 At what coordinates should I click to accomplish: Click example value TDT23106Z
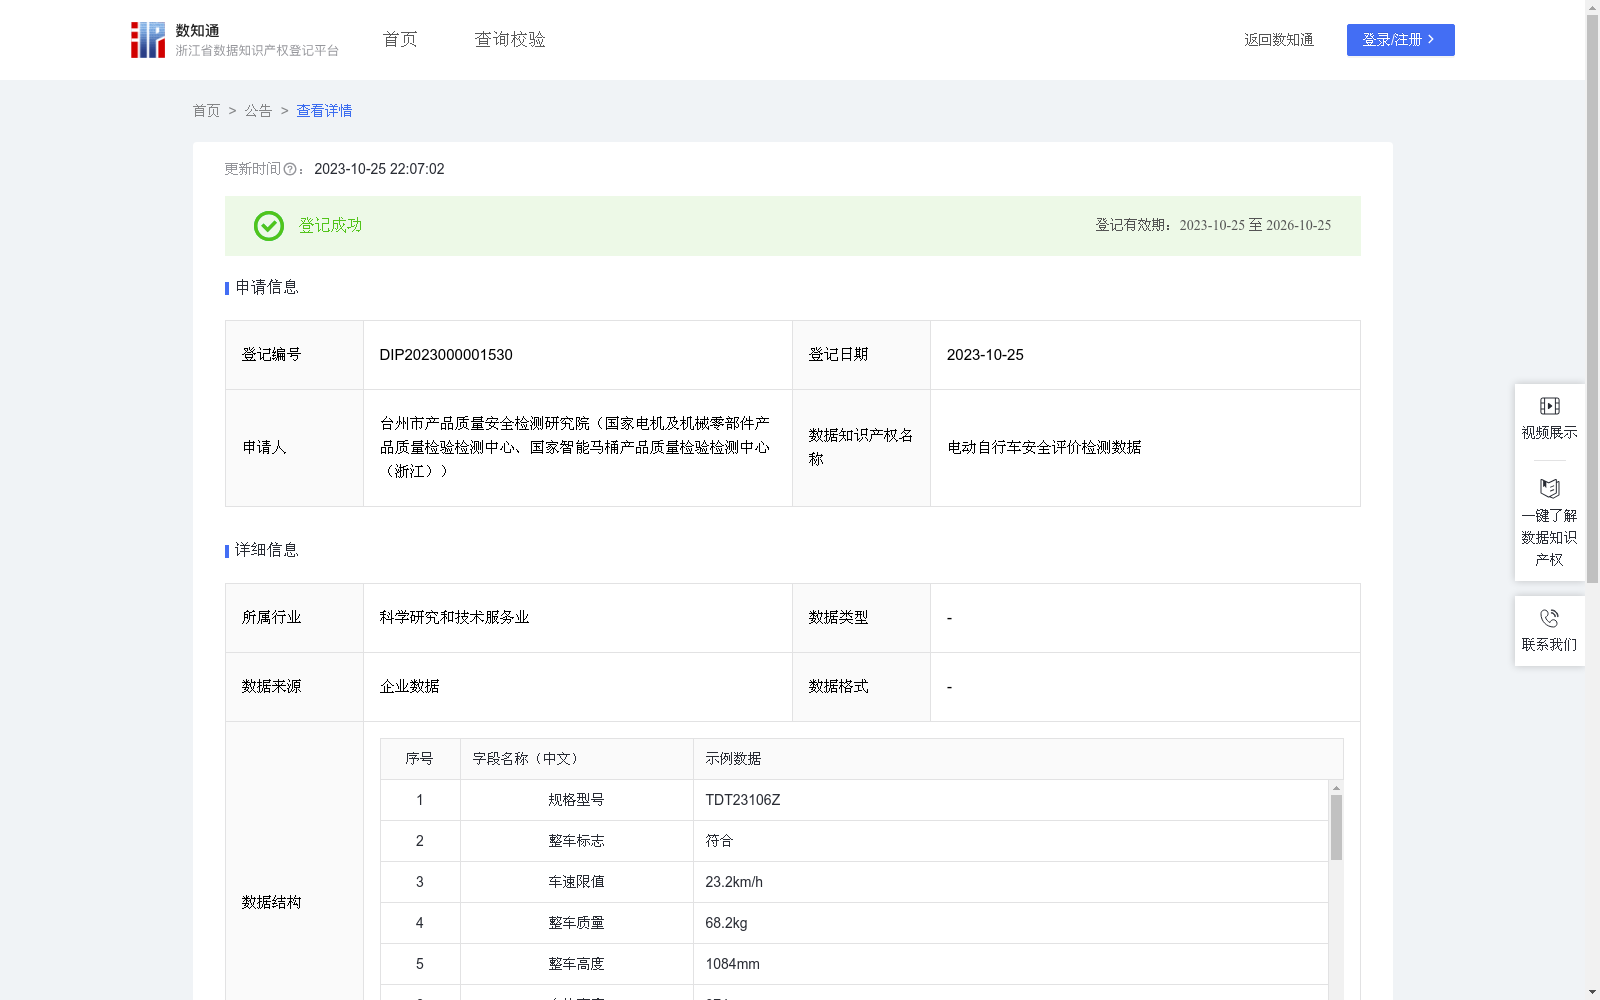[743, 800]
